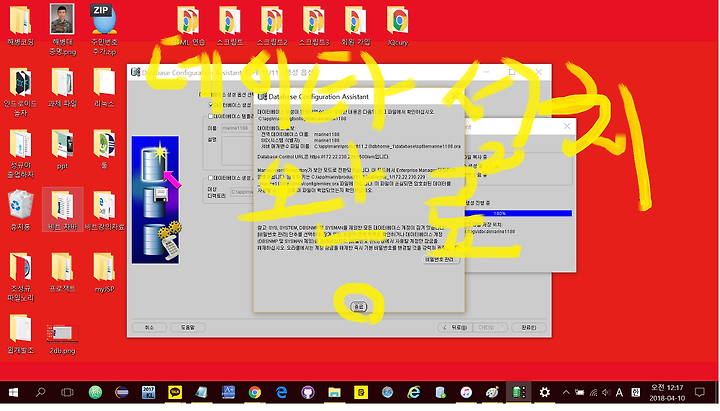720x411 pixels.
Task: Click the 설명 description text area
Action: pyautogui.click(x=237, y=150)
